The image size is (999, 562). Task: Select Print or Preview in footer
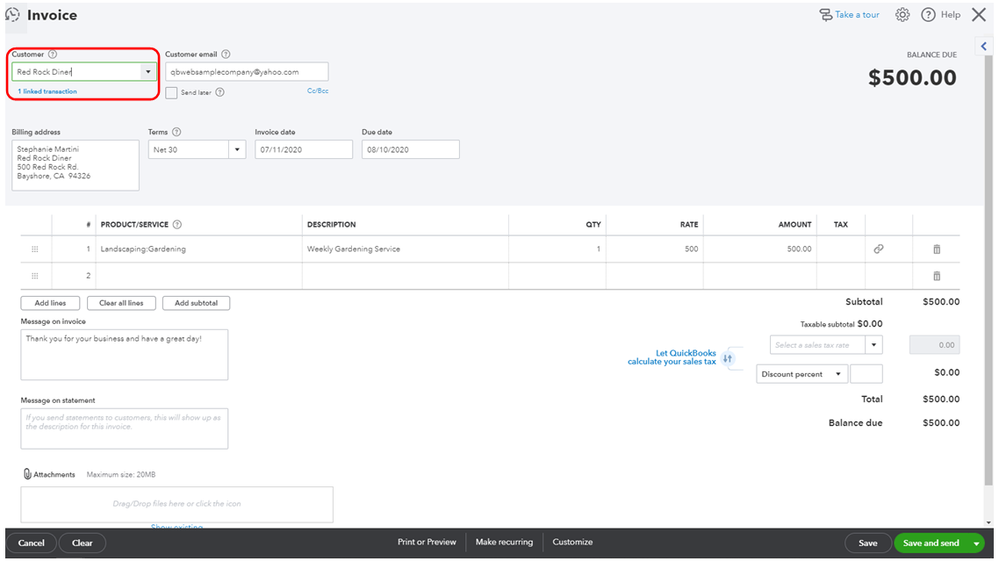coord(427,542)
